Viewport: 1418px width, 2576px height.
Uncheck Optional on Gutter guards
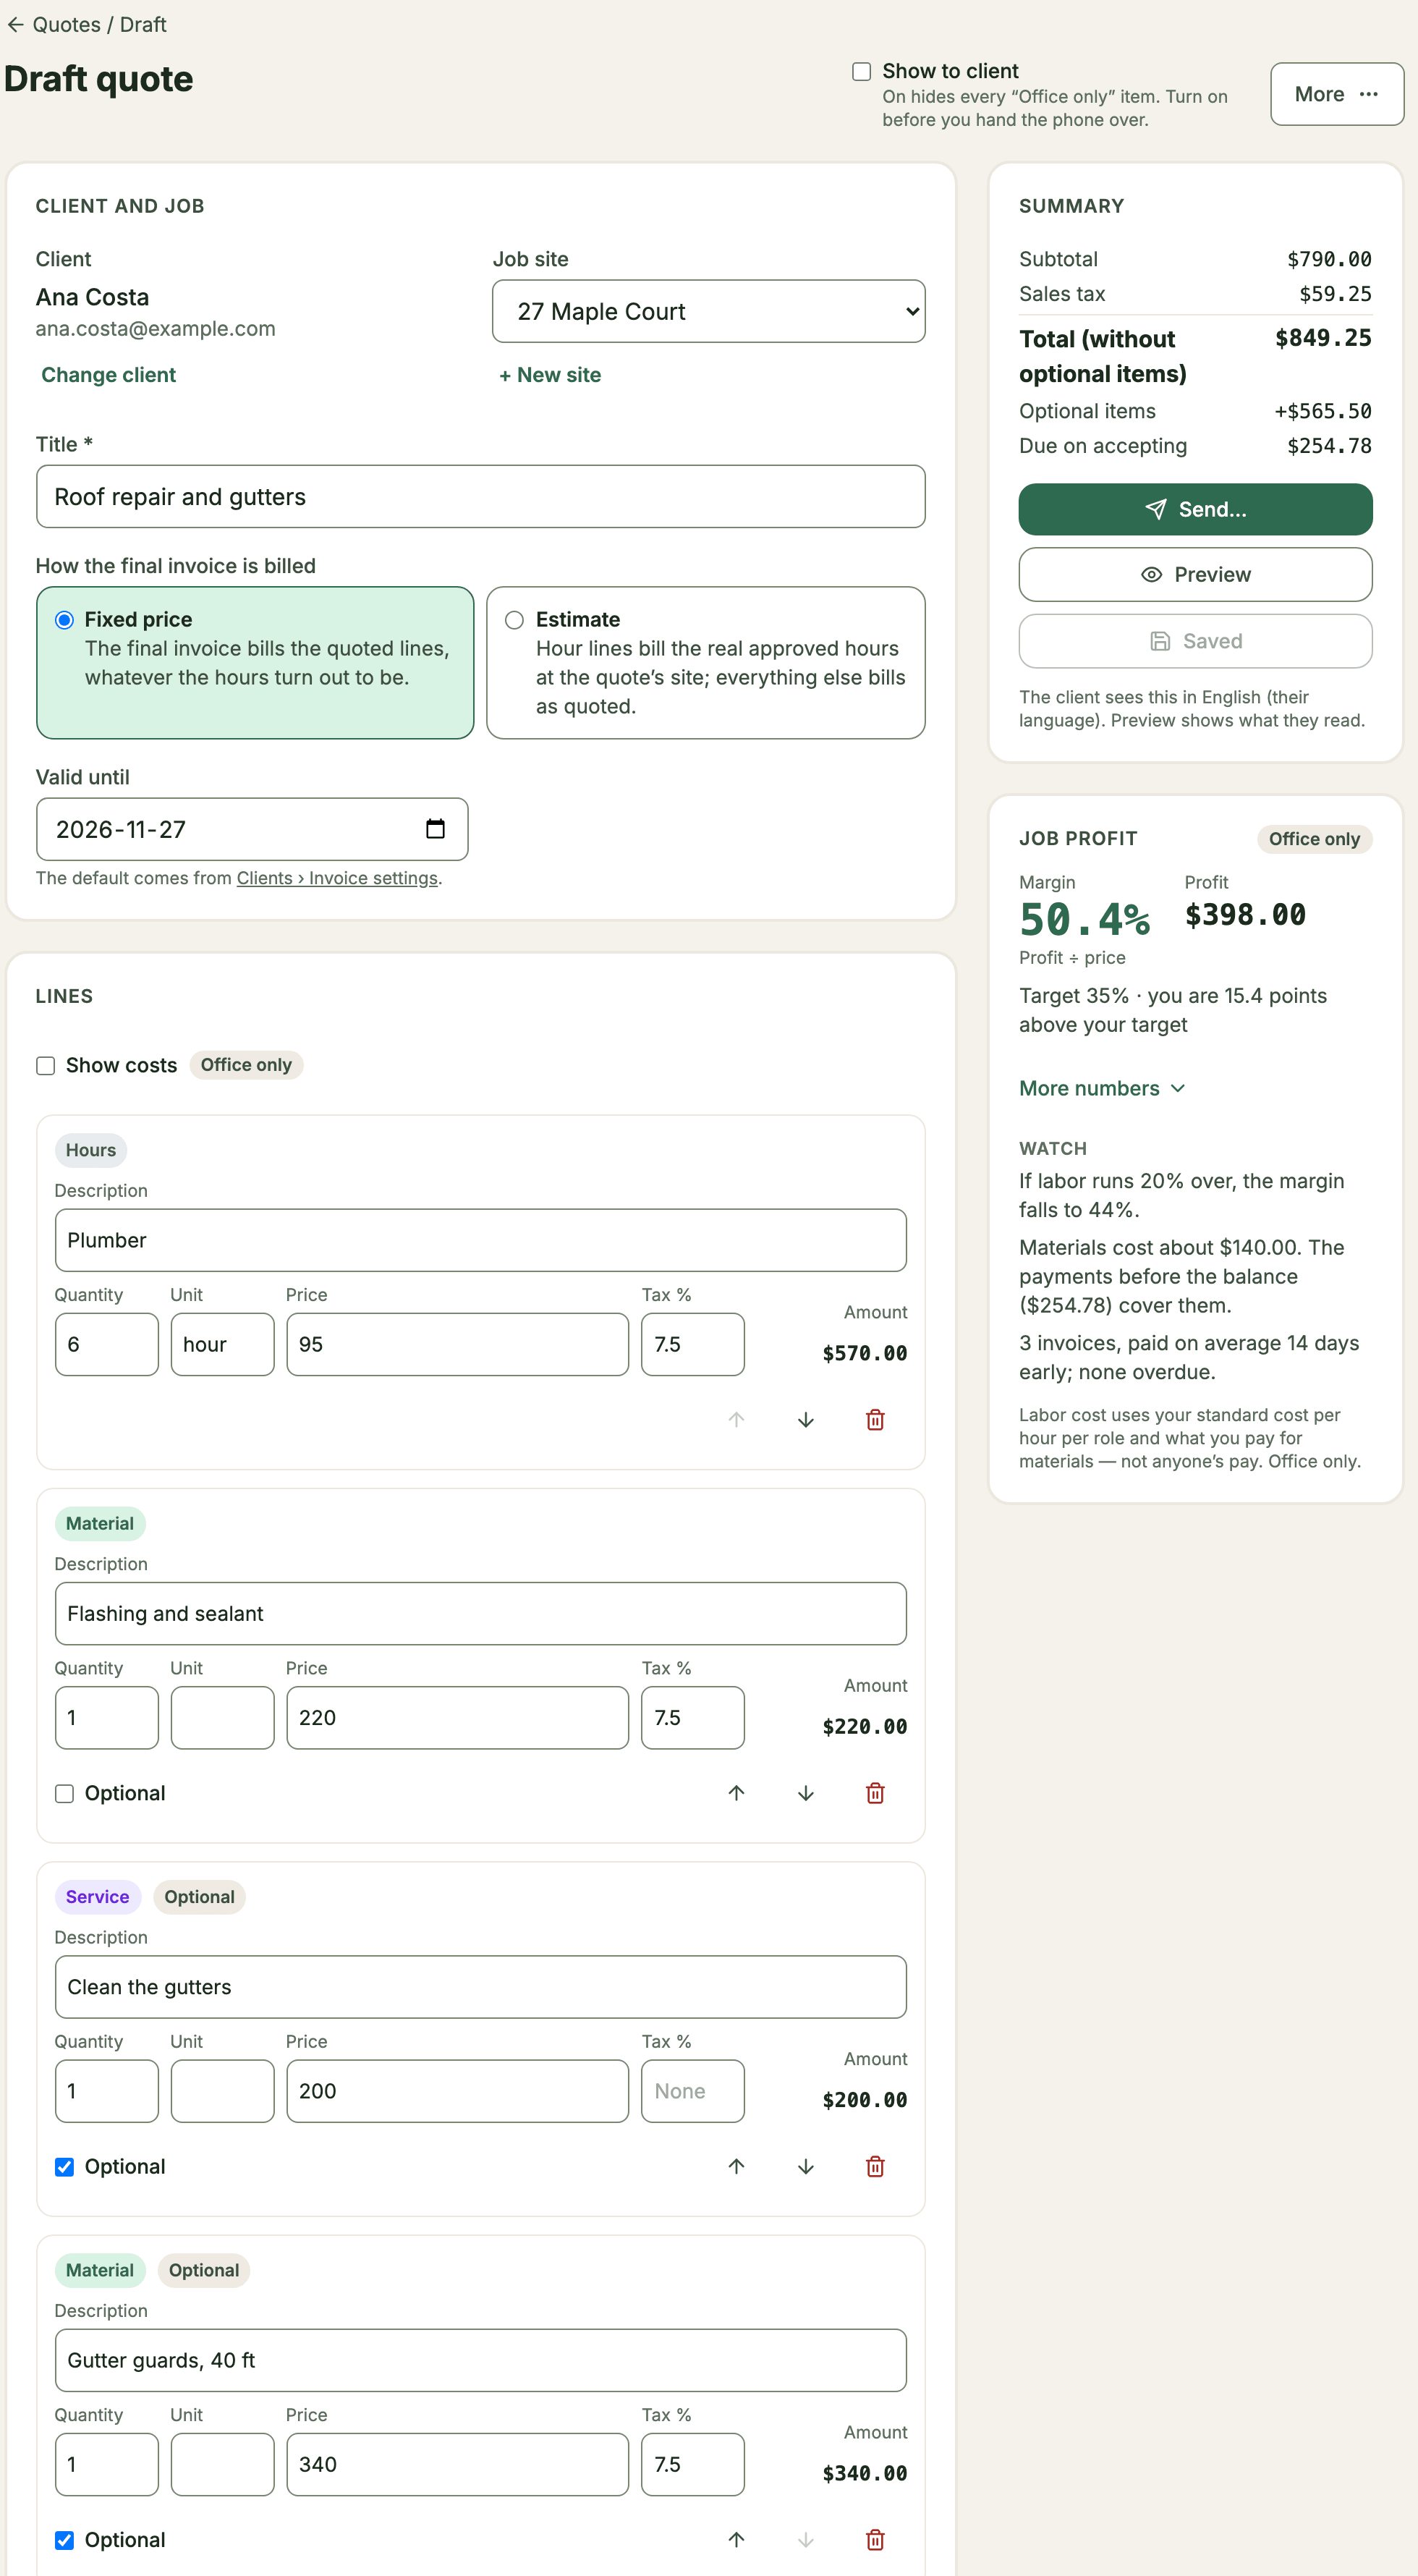(64, 2540)
